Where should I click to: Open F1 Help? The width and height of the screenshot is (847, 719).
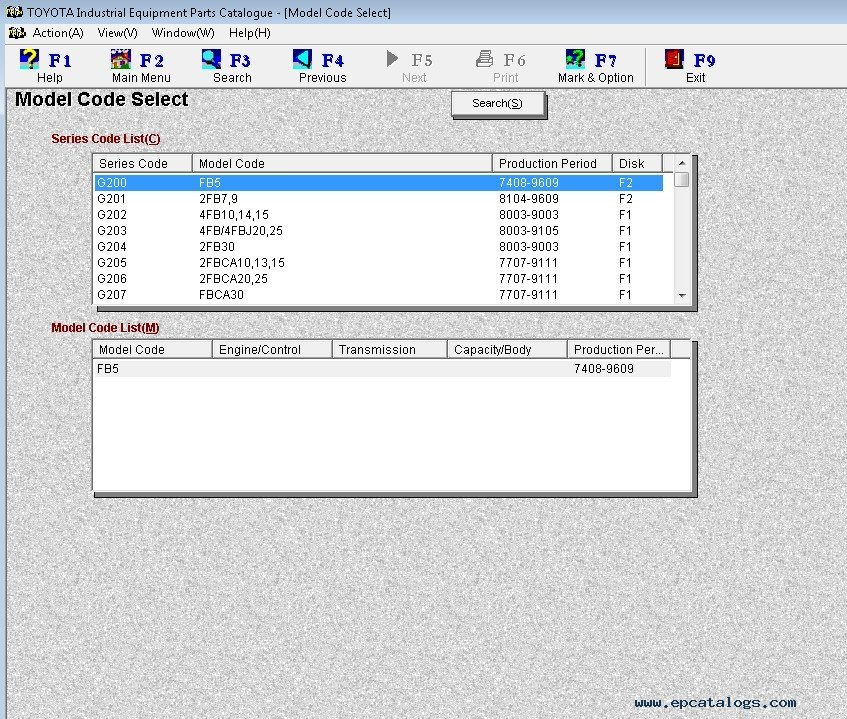[45, 66]
